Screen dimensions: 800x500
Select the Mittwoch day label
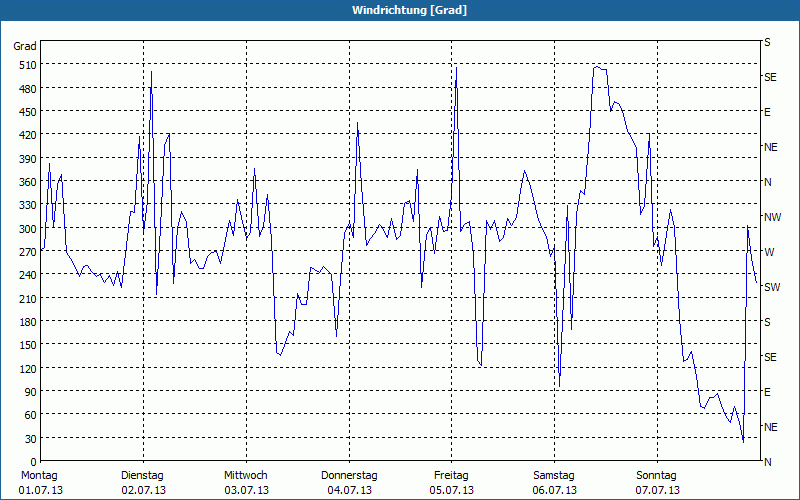click(246, 476)
